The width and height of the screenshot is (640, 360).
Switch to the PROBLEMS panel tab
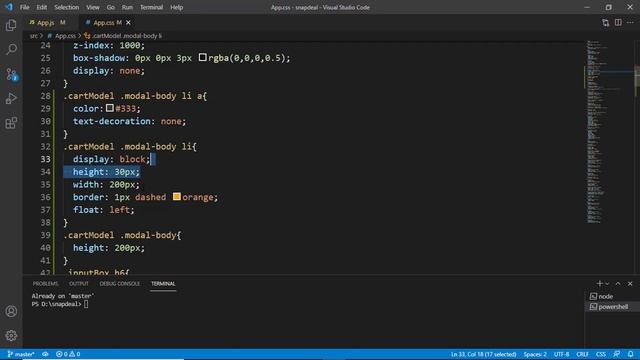click(45, 283)
